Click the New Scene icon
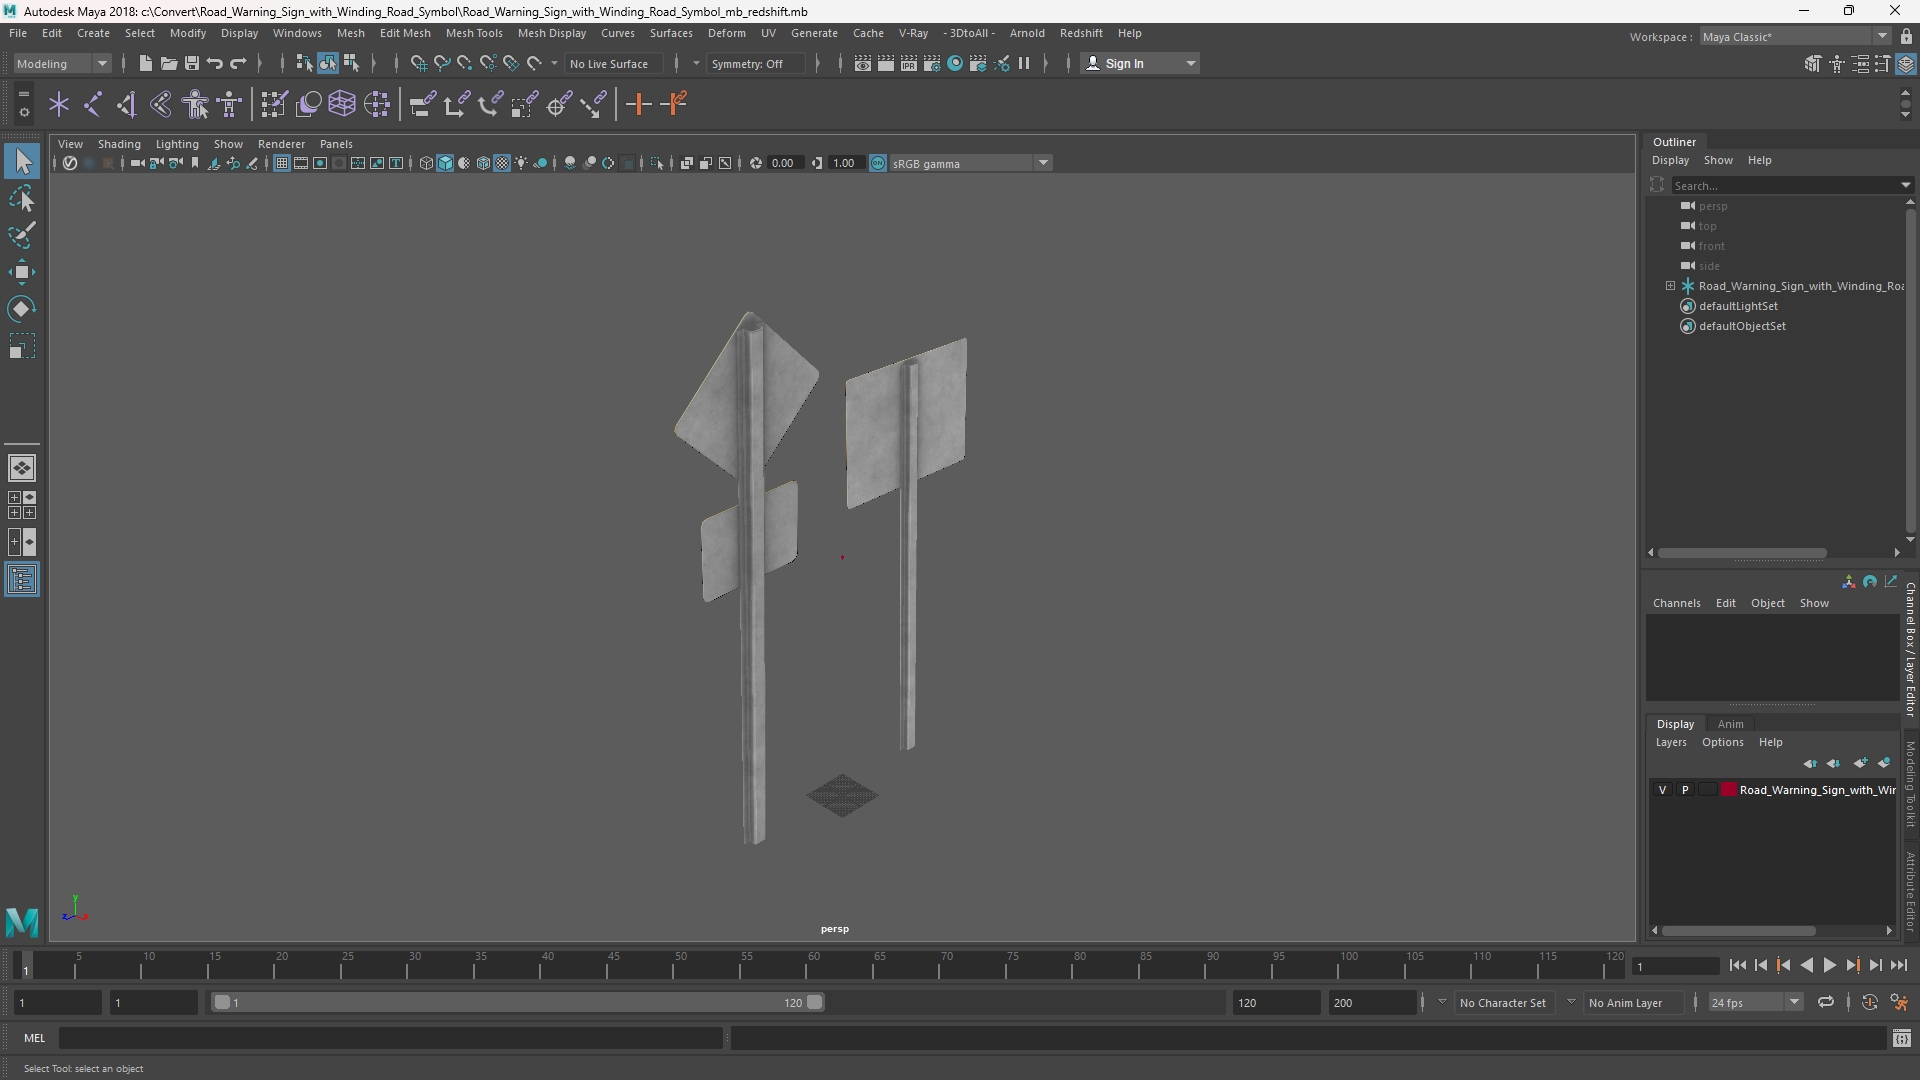Screen dimensions: 1920x1080 (x=145, y=63)
